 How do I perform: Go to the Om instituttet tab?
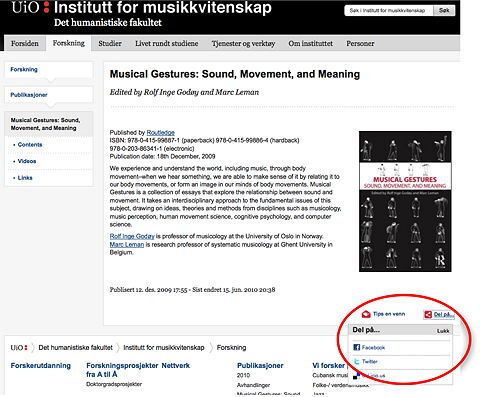point(311,43)
